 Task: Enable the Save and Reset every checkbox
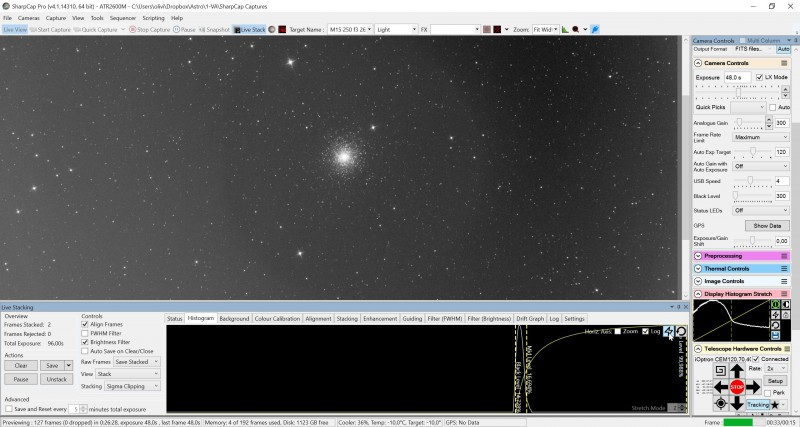pyautogui.click(x=9, y=409)
